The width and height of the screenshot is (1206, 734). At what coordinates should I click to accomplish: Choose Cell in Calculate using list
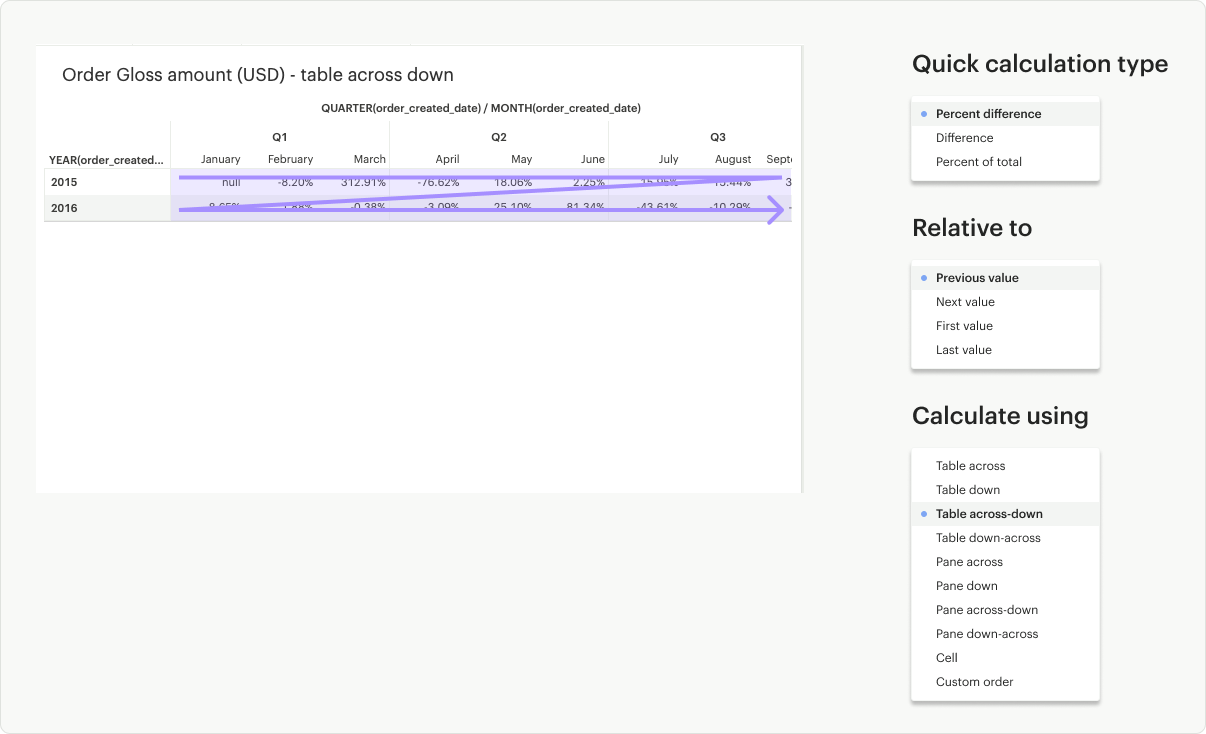[946, 658]
